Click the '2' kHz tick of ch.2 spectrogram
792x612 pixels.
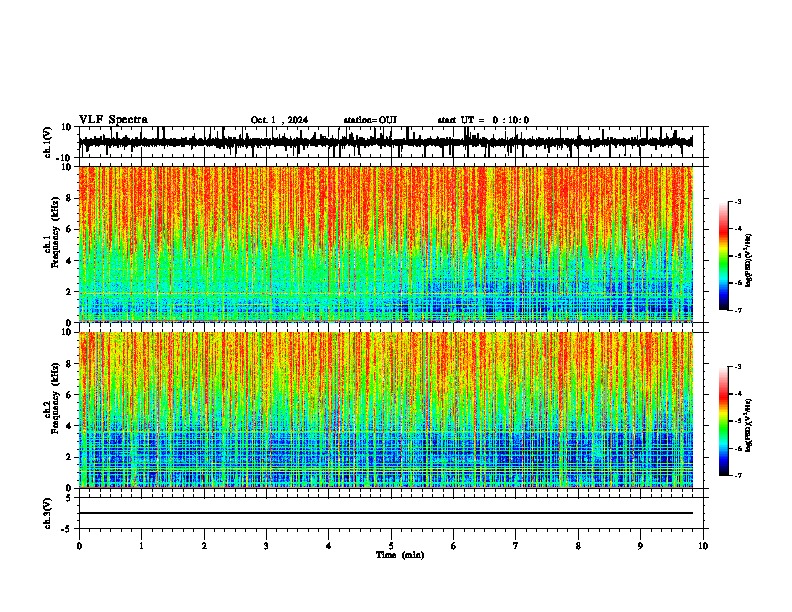click(x=69, y=457)
